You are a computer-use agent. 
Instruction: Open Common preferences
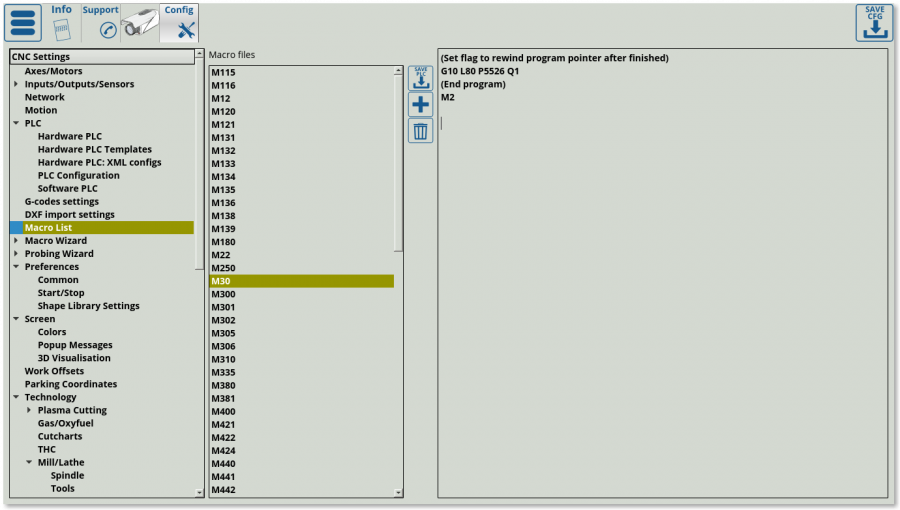pyautogui.click(x=58, y=280)
